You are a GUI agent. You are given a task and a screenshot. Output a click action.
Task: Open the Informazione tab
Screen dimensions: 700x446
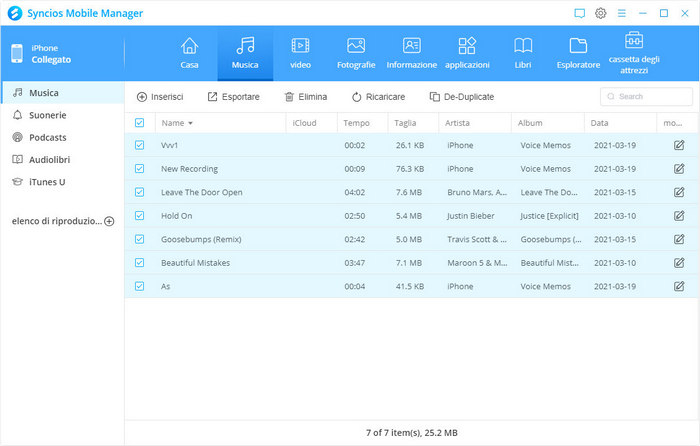412,53
